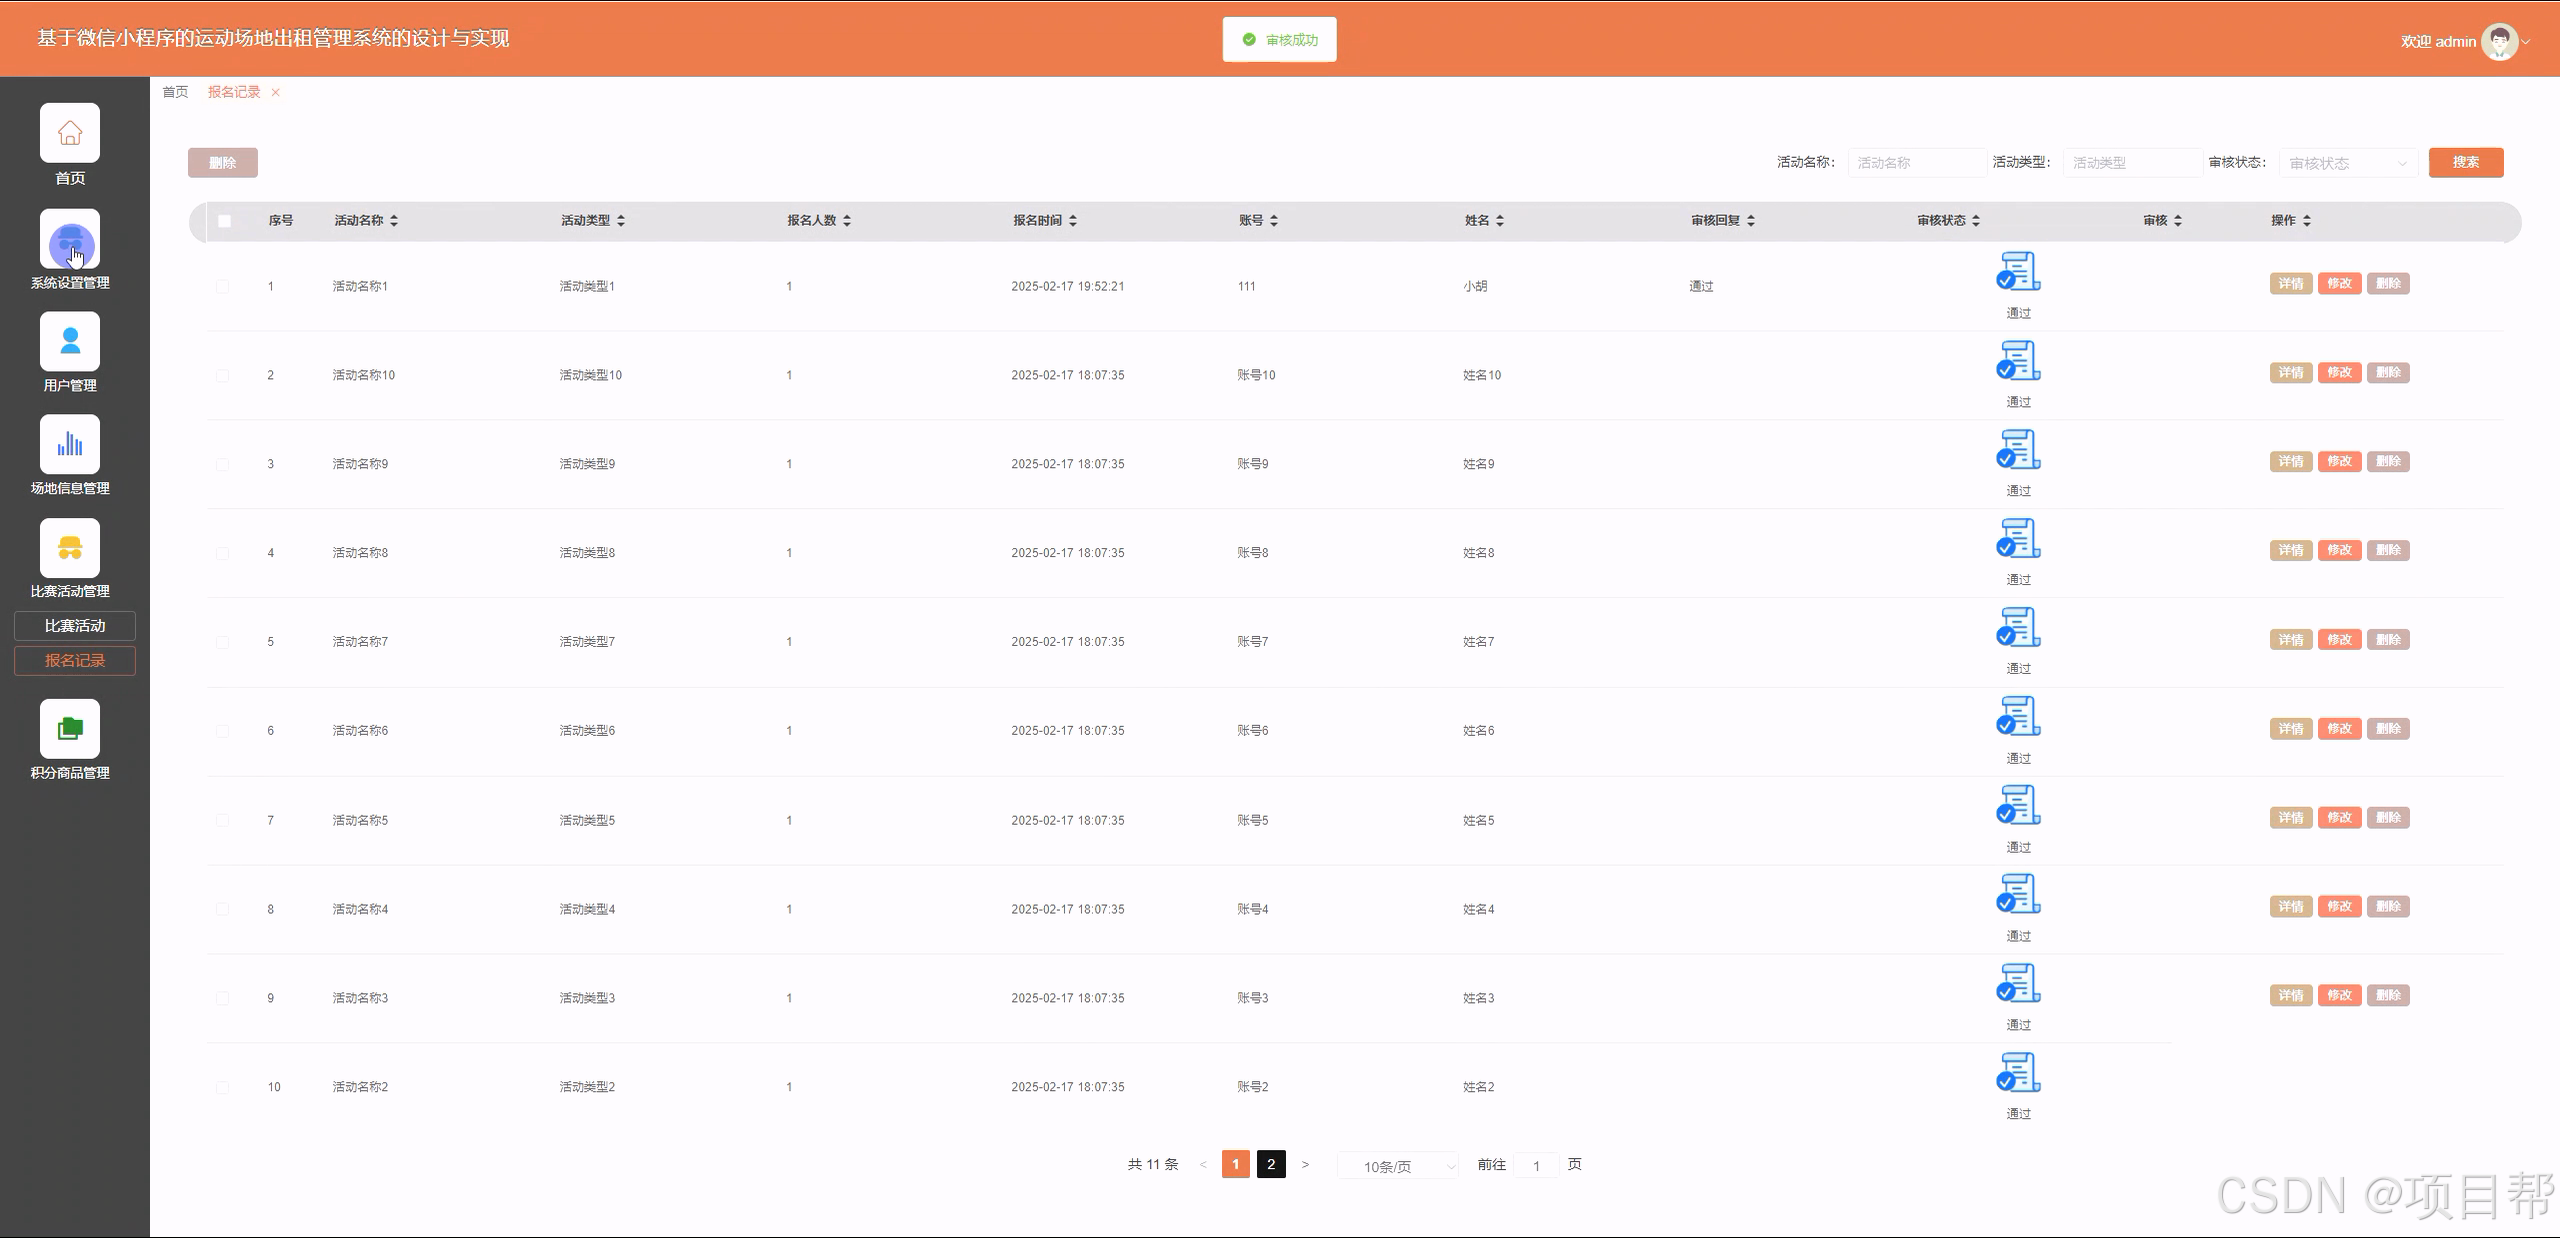
Task: Select 比赛活动 submenu item
Action: pos(75,626)
